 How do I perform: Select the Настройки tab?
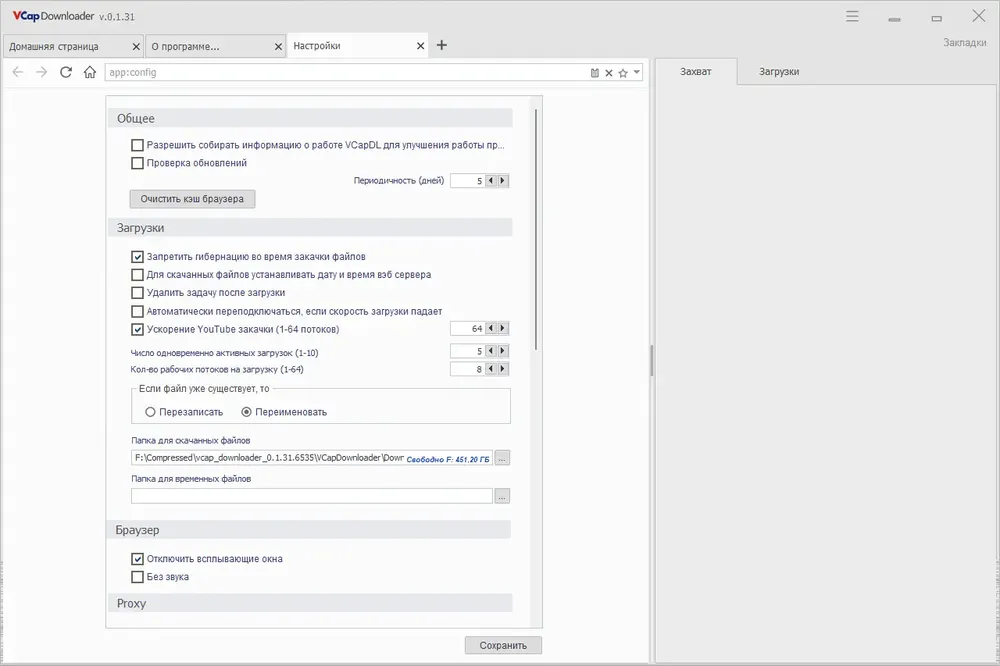point(357,46)
